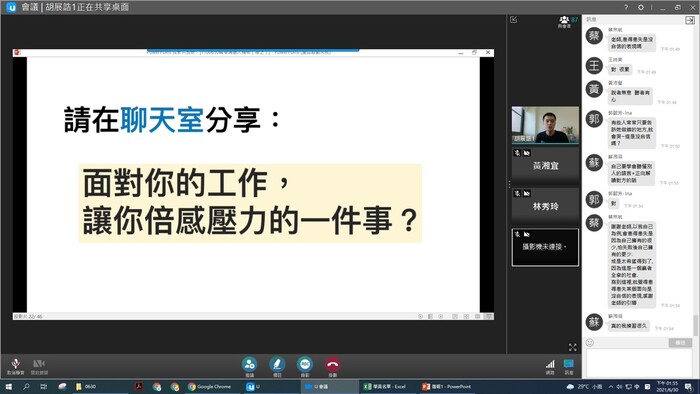Start recording with the REC button

305,365
